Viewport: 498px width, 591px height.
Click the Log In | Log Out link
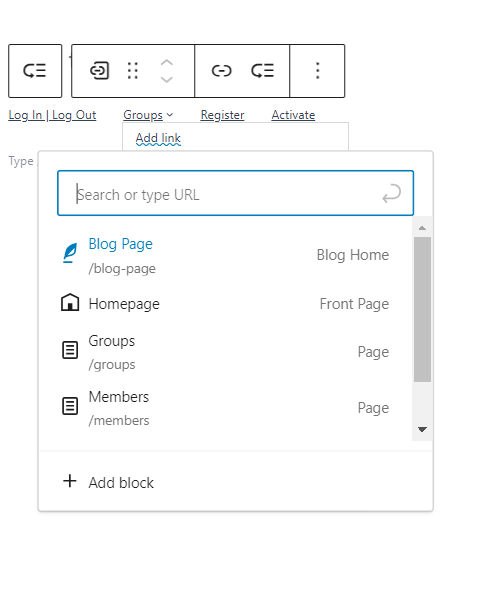52,115
